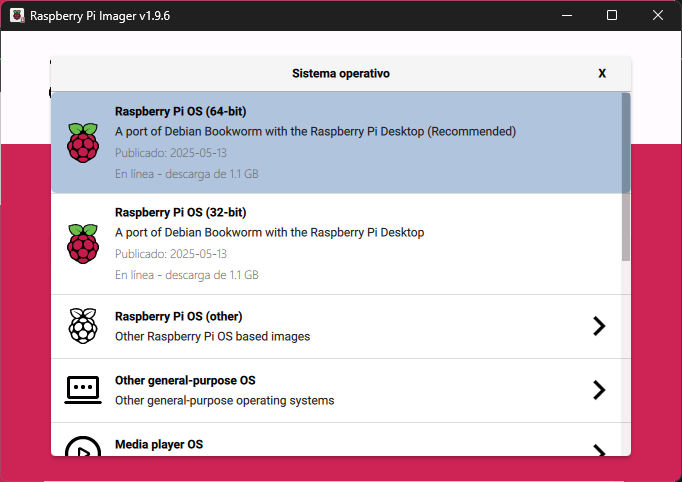
Task: Click the monitor icon for general-purpose OS
Action: (x=83, y=390)
